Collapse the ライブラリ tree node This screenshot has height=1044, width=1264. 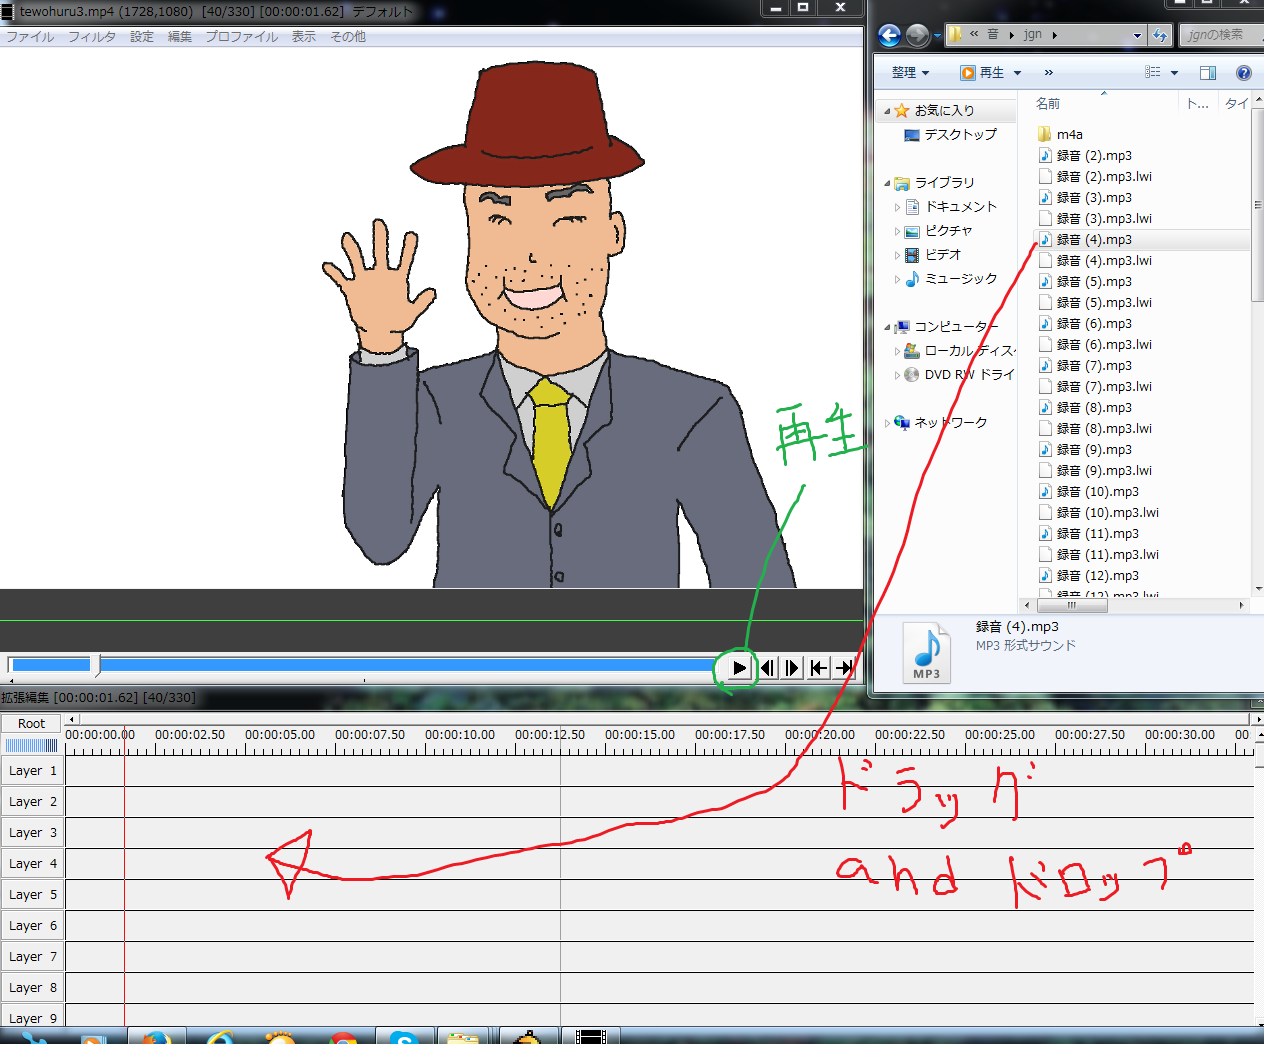(x=887, y=183)
